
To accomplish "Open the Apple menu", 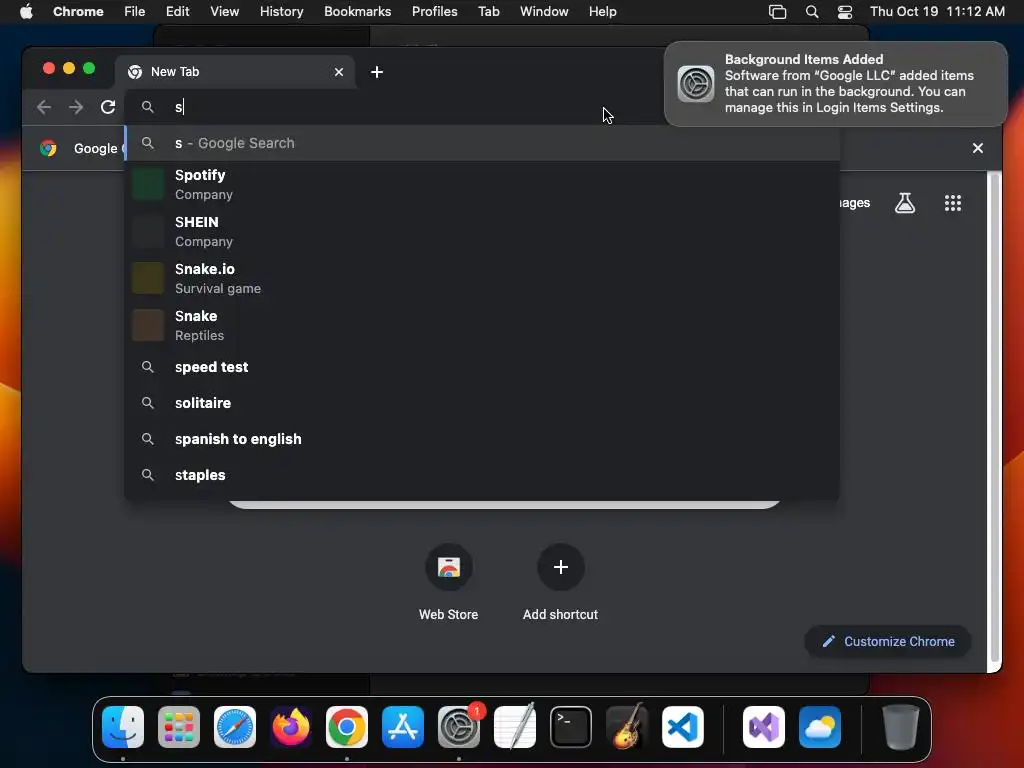I will [x=26, y=12].
